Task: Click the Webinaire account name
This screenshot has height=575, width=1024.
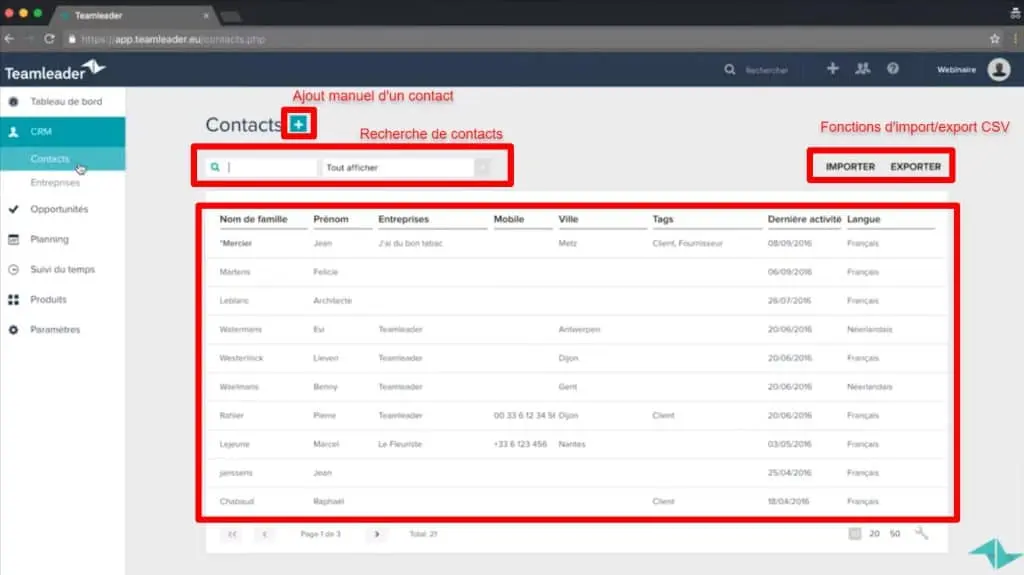Action: pyautogui.click(x=956, y=69)
